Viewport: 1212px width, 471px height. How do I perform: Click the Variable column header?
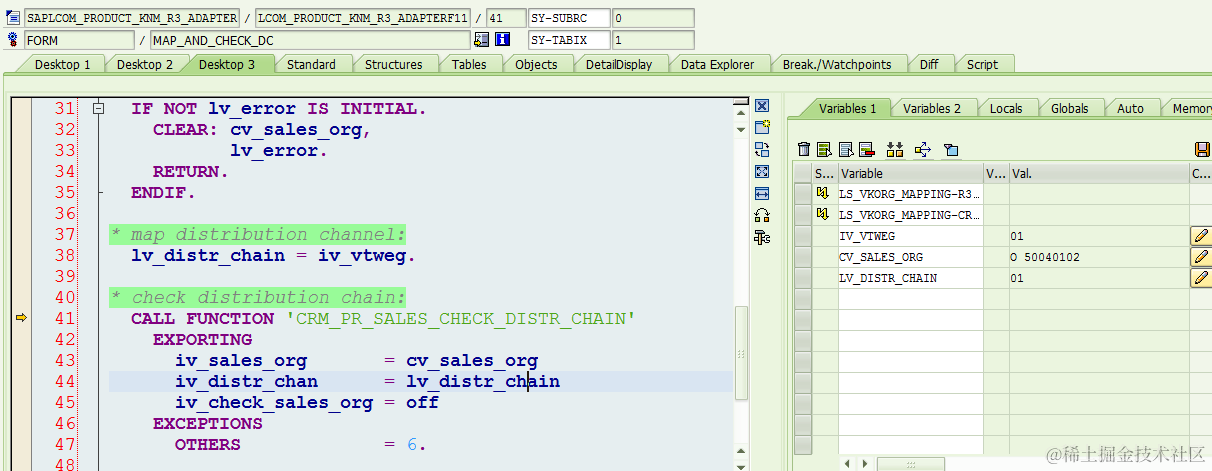click(910, 173)
